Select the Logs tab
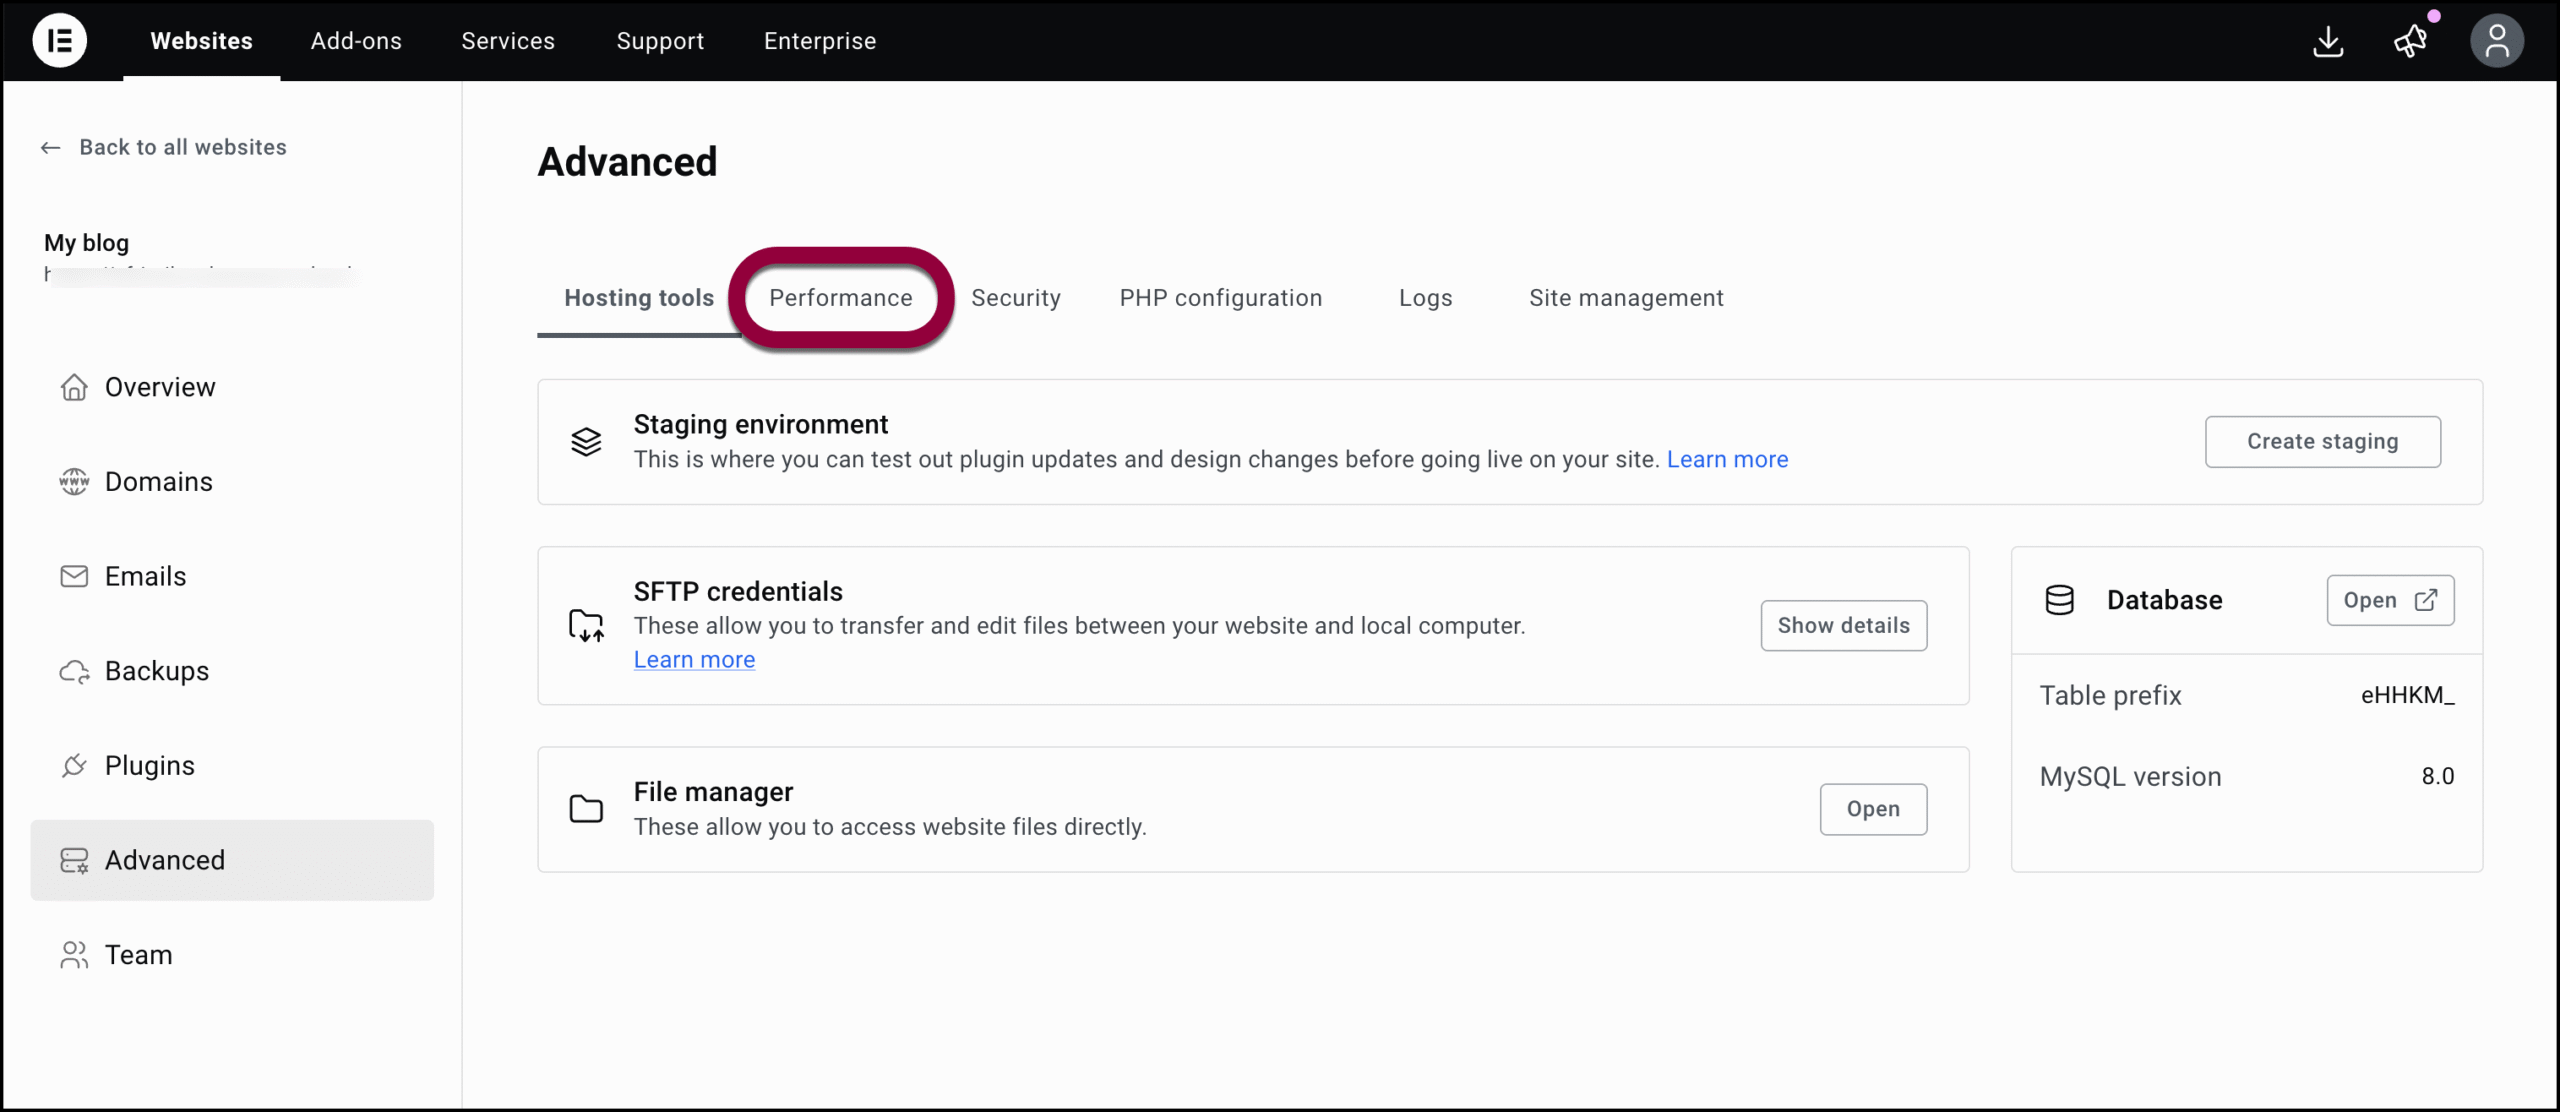 click(1426, 298)
